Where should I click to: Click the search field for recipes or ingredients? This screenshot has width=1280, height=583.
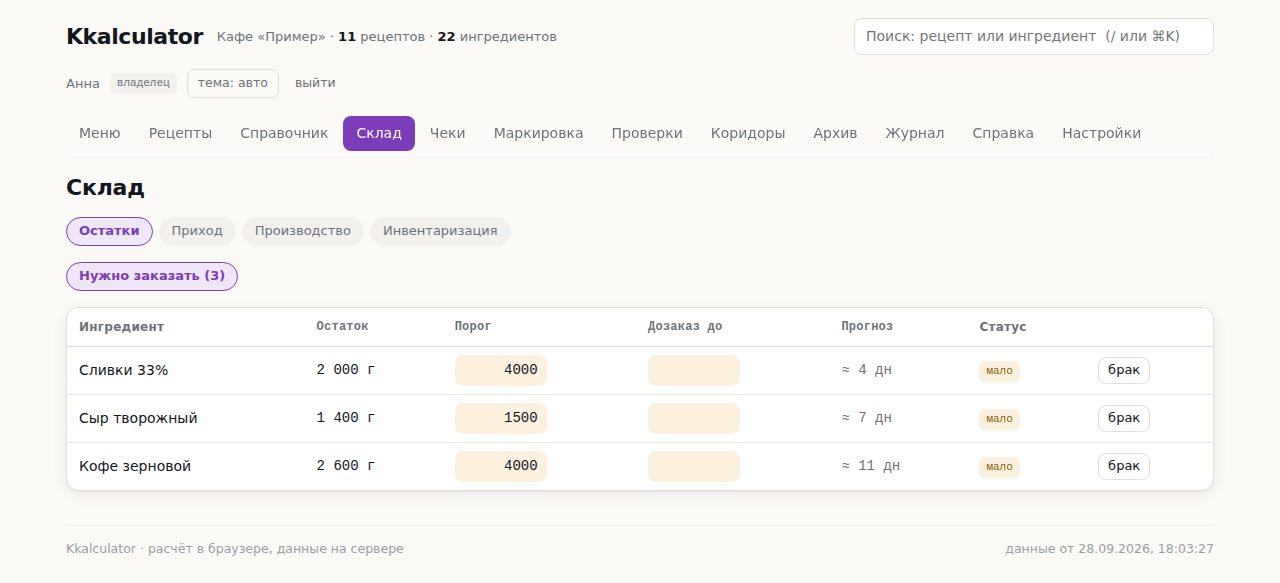pos(1034,36)
